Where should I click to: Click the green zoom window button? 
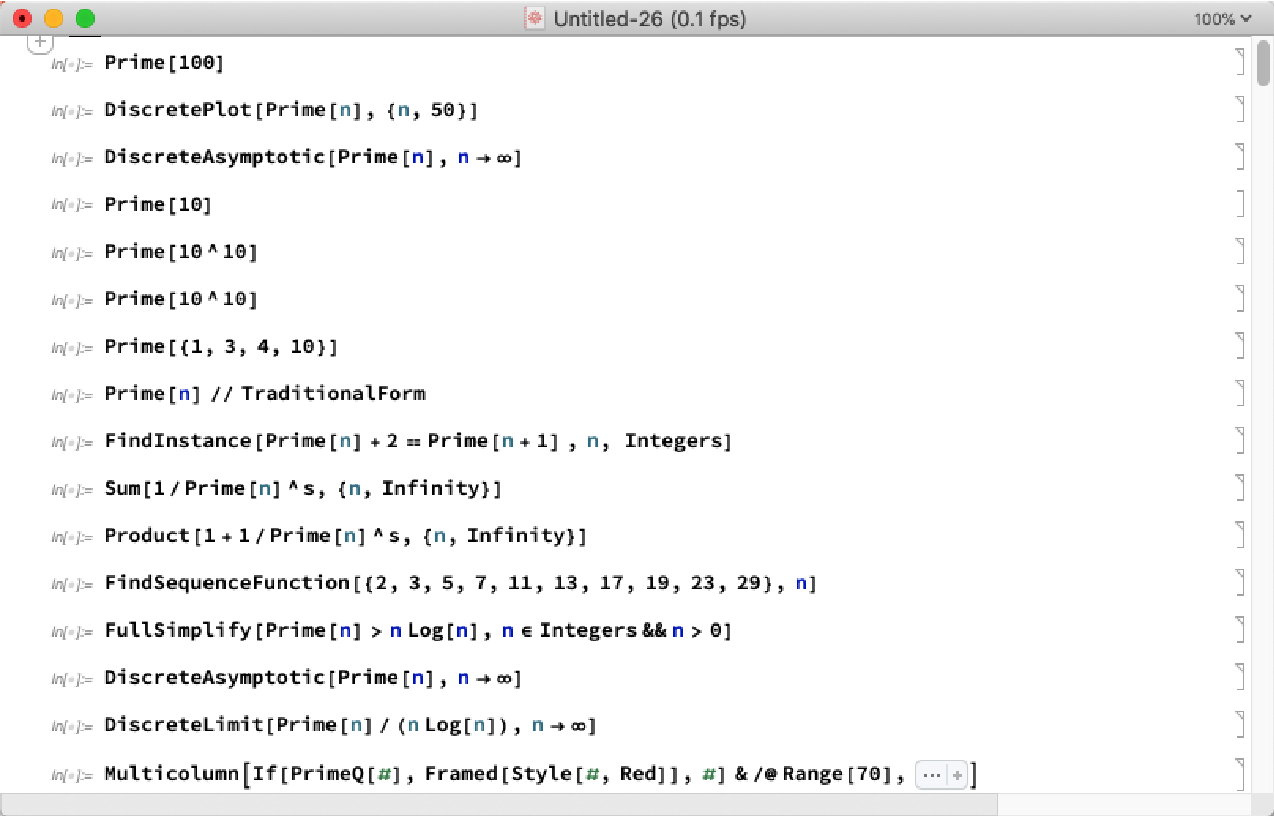click(x=86, y=19)
